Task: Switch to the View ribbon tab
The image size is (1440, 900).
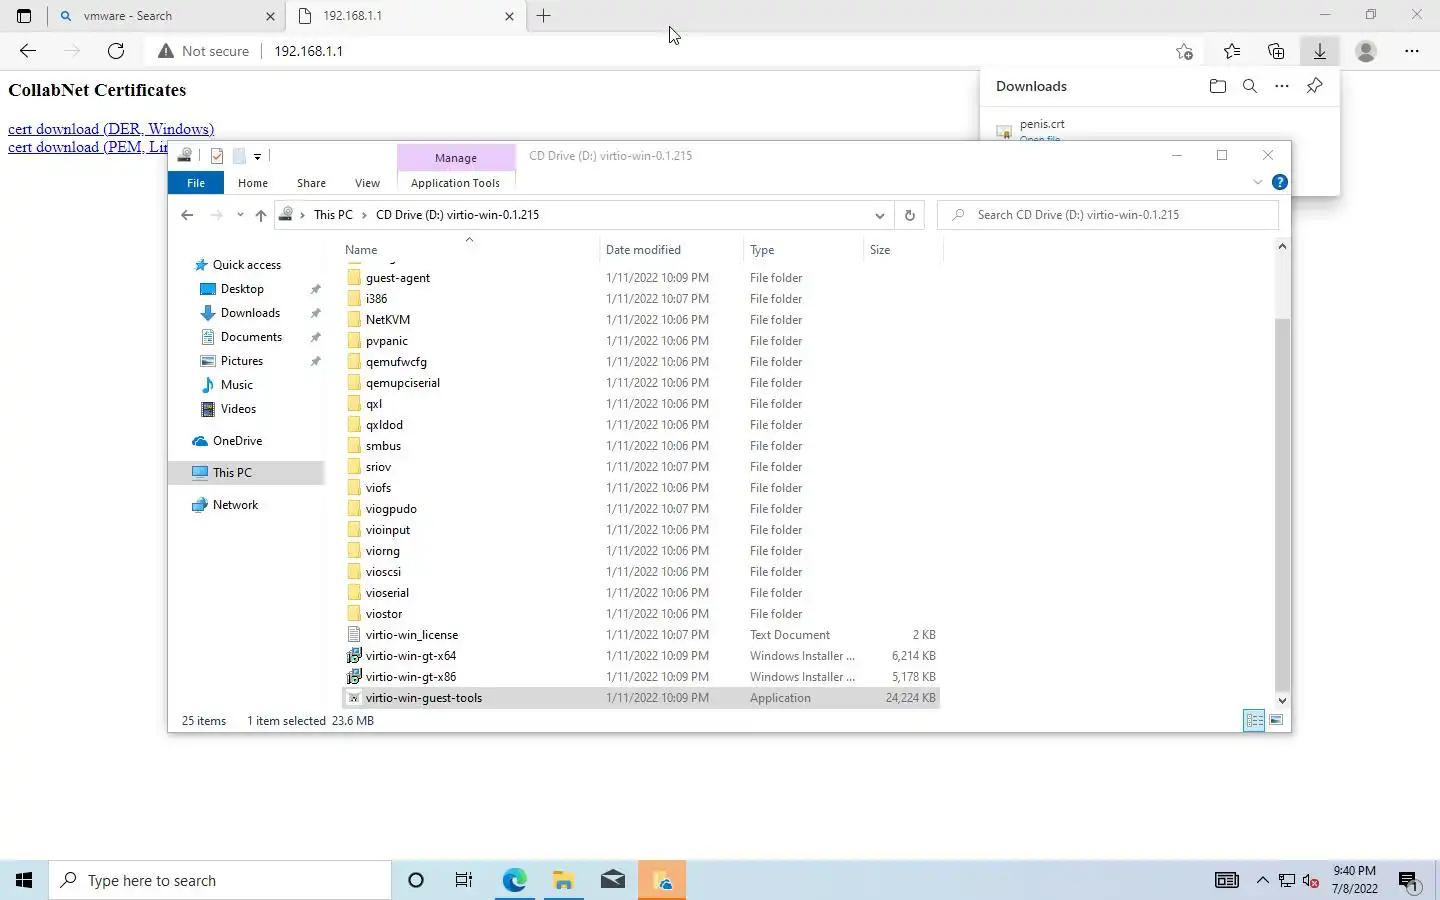Action: 367,183
